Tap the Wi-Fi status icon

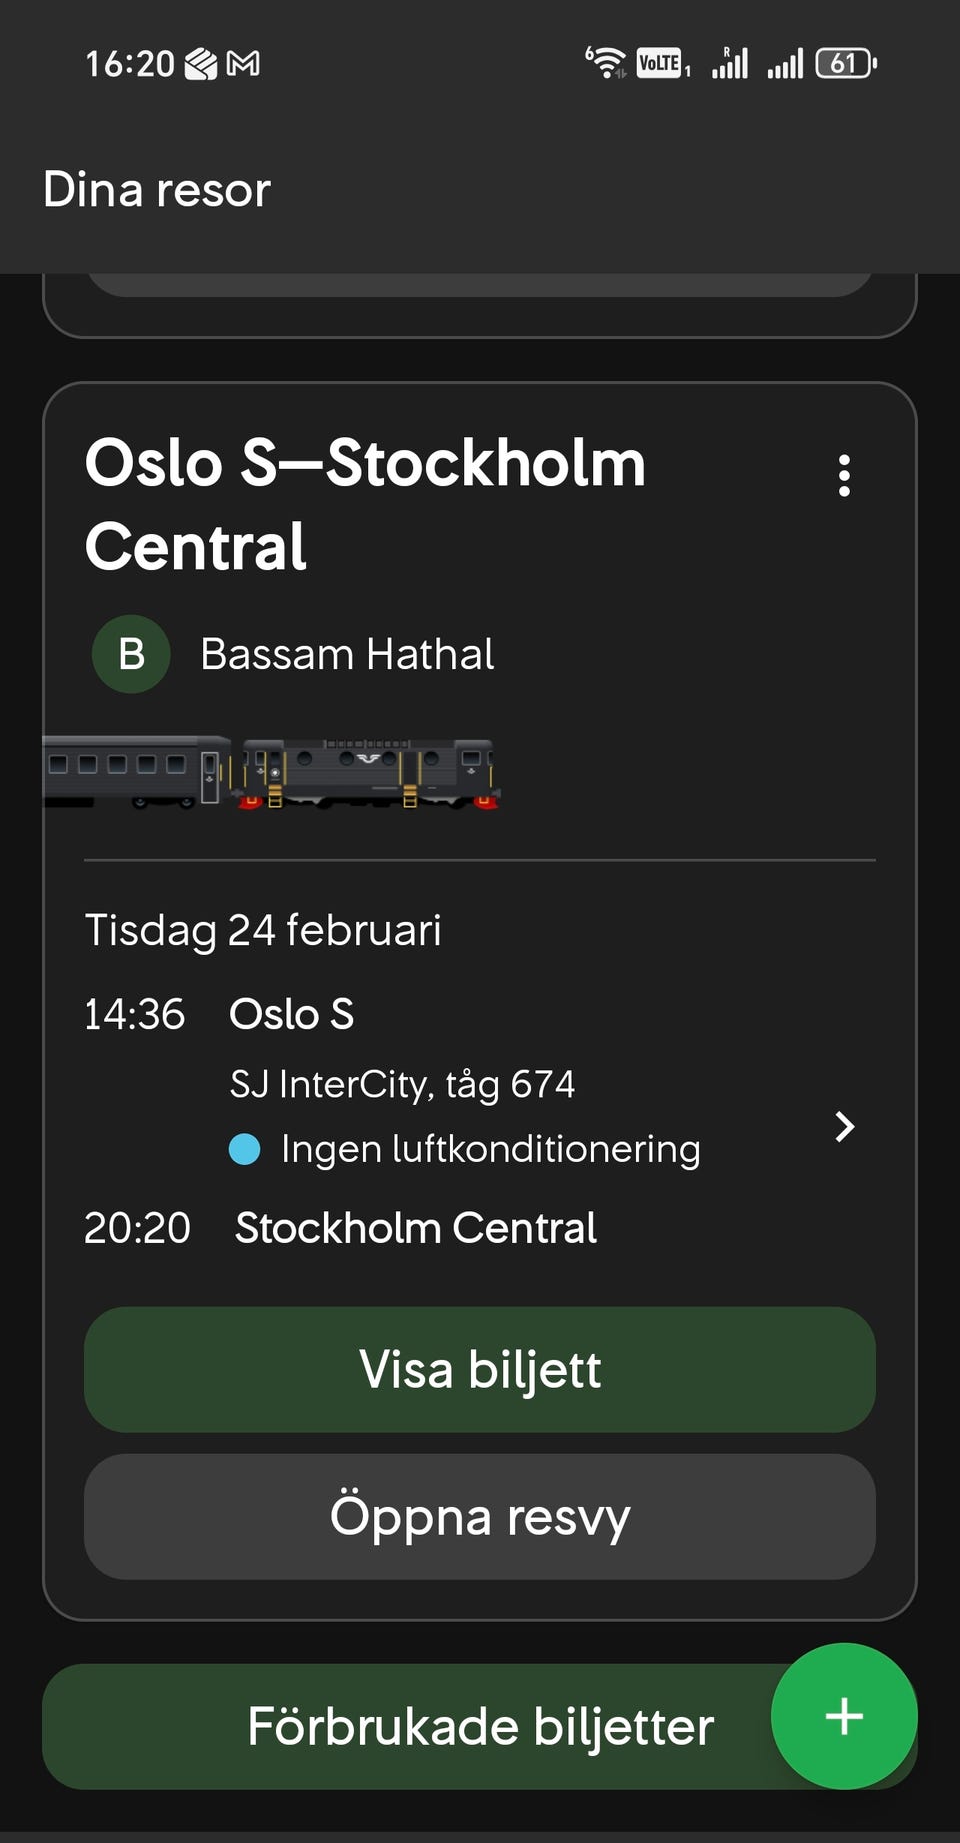tap(605, 63)
